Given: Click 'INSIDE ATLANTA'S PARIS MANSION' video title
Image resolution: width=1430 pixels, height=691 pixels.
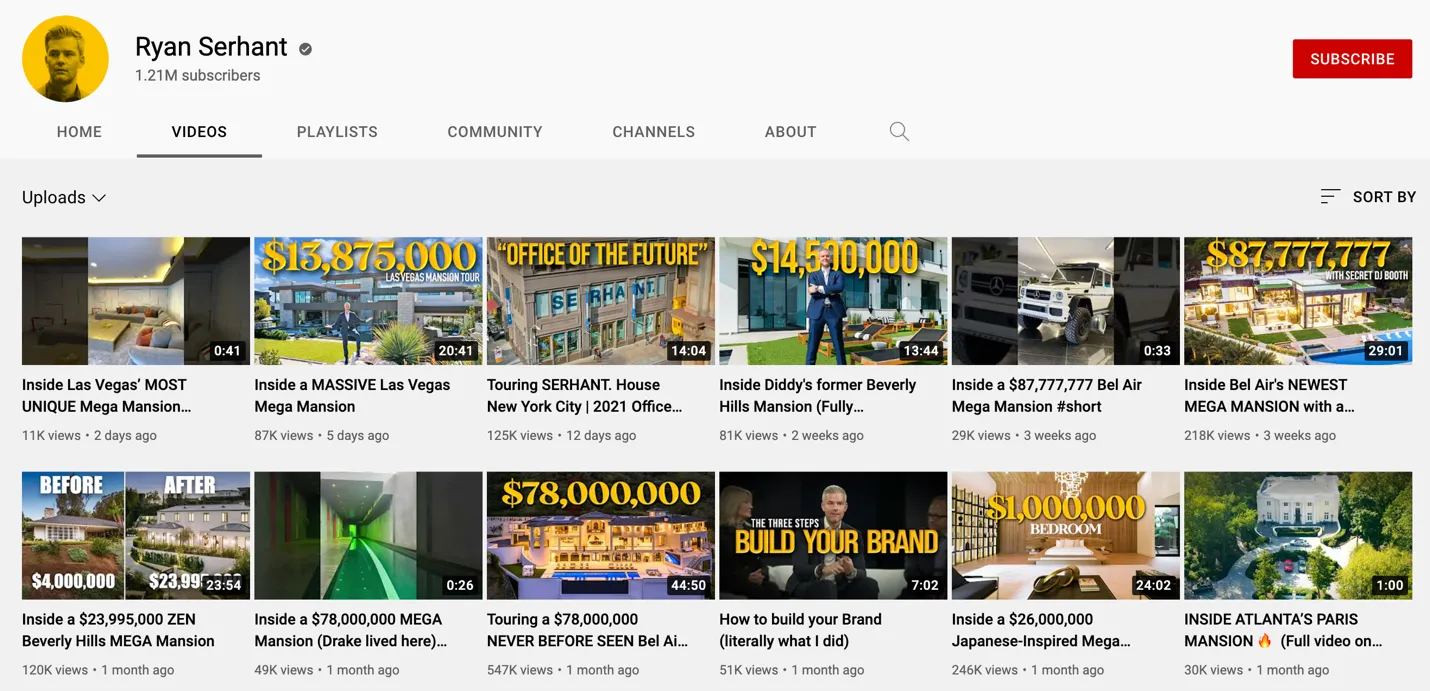Looking at the screenshot, I should point(1282,630).
